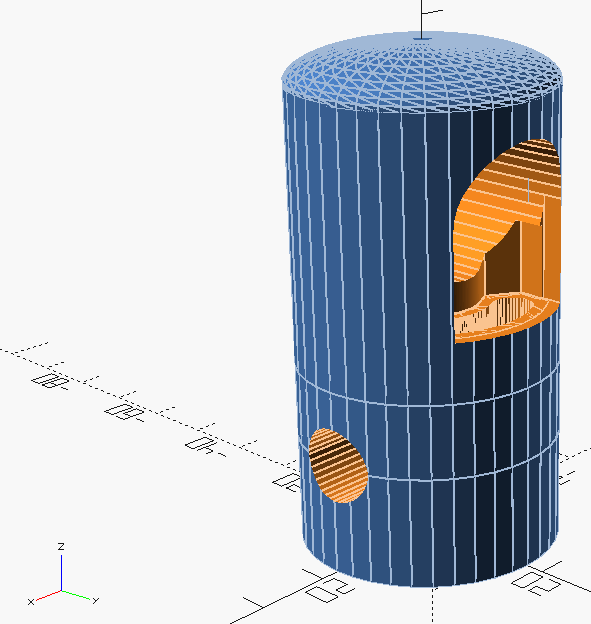Image resolution: width=591 pixels, height=624 pixels.
Task: Click the green Y line of the gizmo
Action: click(x=77, y=595)
